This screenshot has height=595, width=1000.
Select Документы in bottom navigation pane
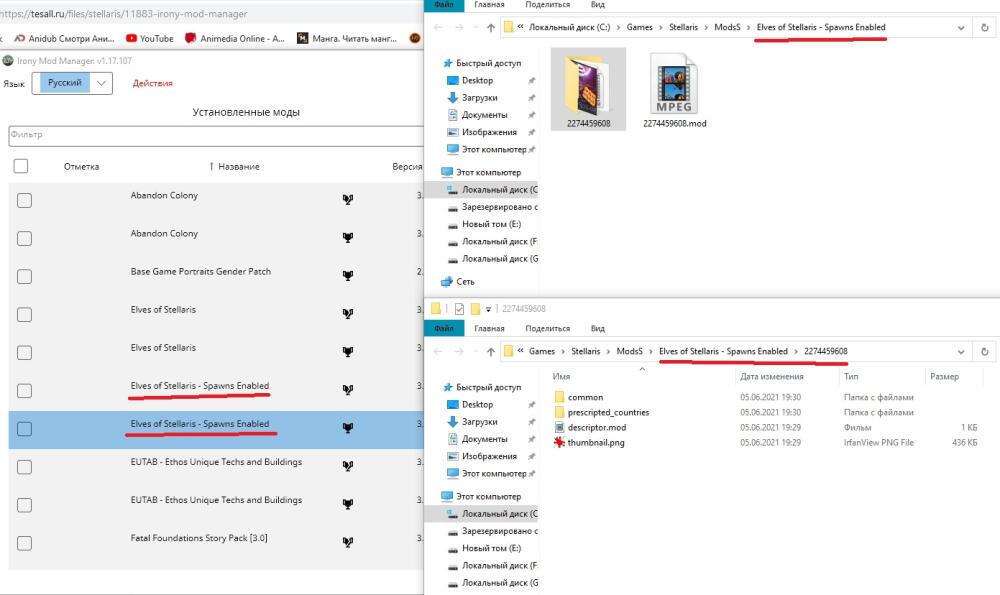click(485, 439)
